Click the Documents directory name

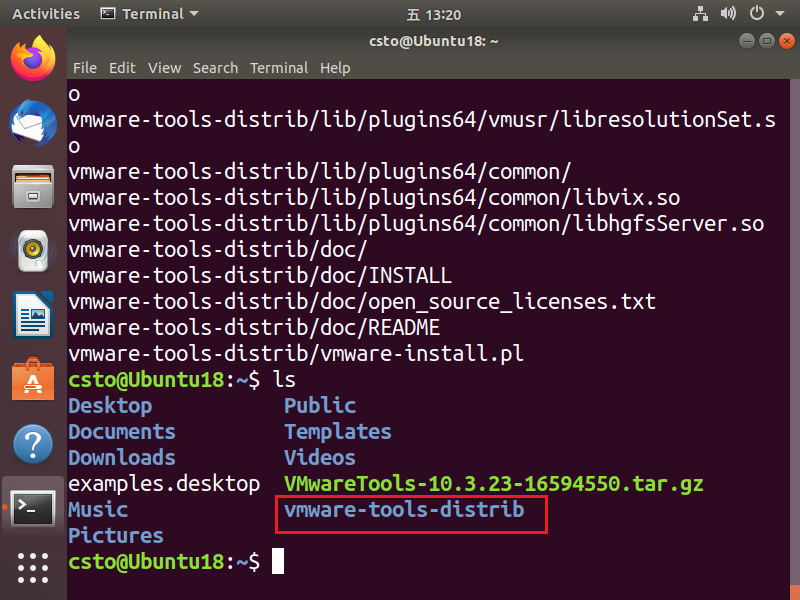[x=122, y=432]
